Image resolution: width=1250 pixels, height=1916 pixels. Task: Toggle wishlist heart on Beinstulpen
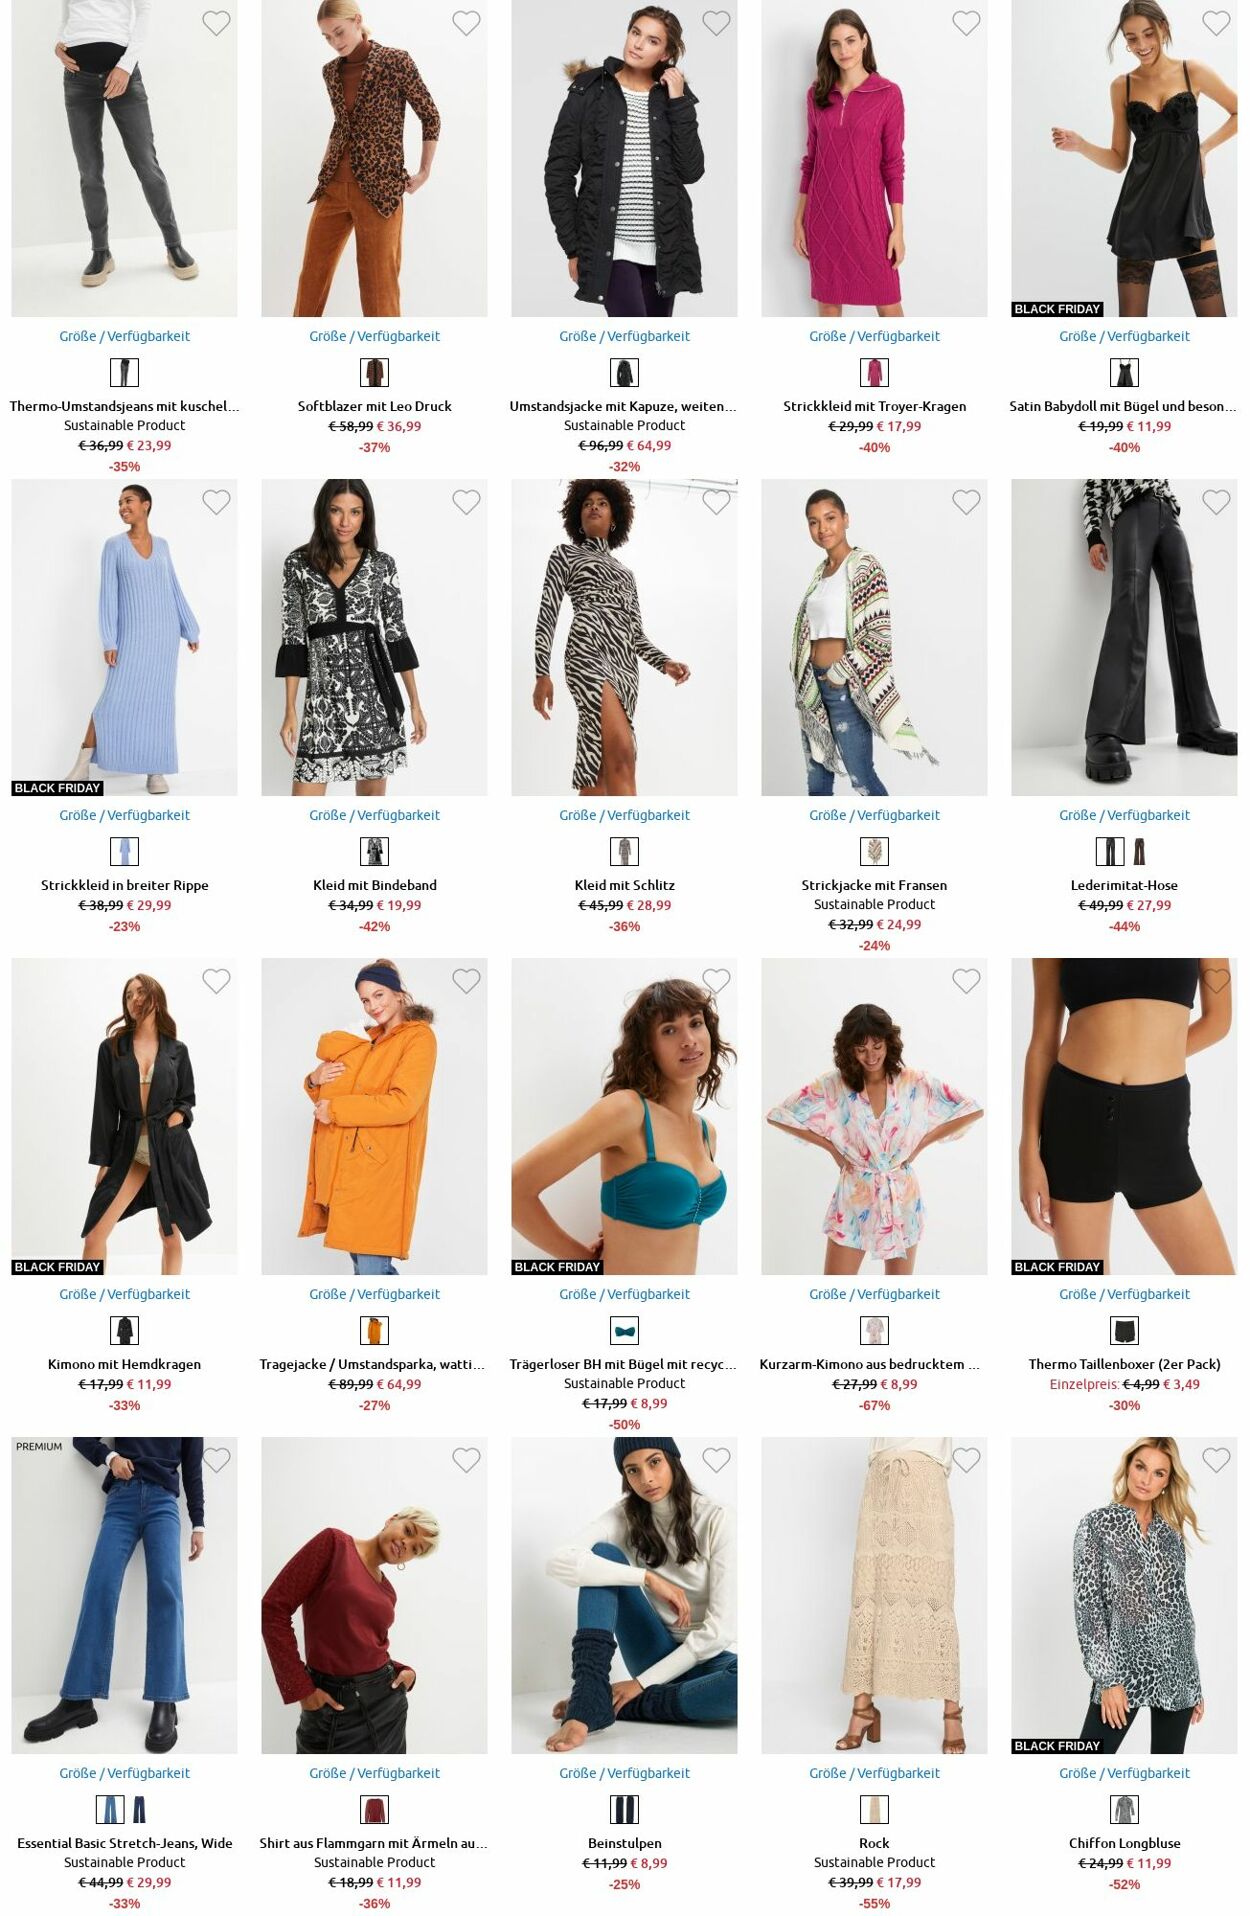[716, 1460]
